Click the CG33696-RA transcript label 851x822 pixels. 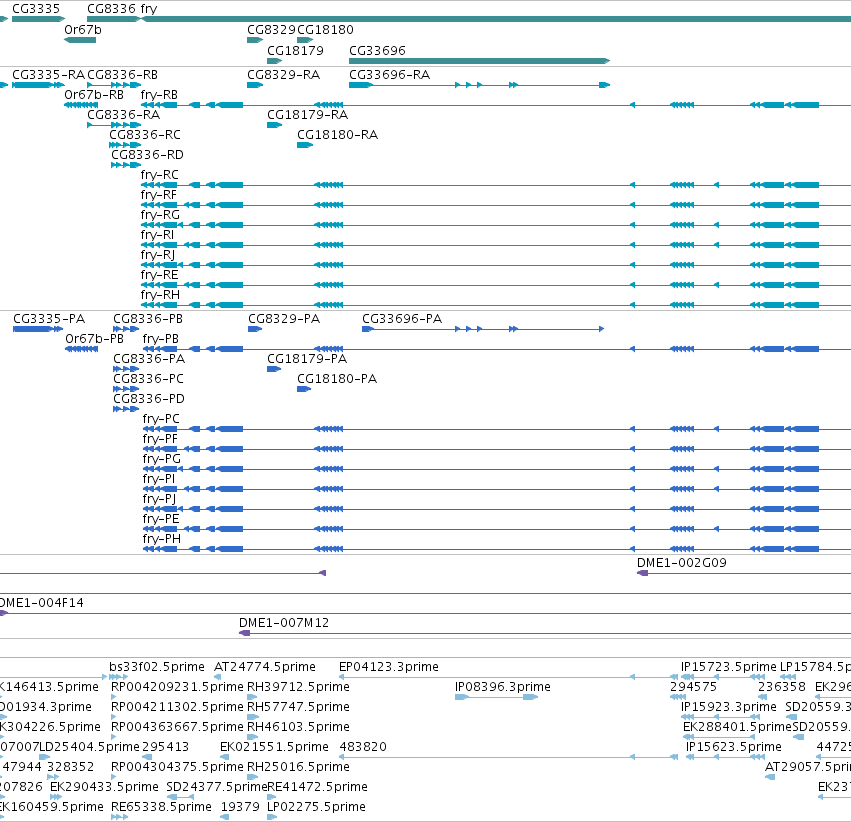click(x=389, y=74)
